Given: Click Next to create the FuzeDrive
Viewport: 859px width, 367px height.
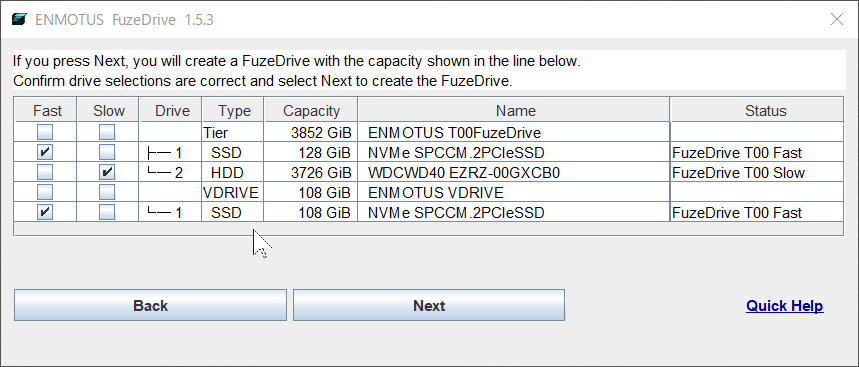Looking at the screenshot, I should (429, 305).
